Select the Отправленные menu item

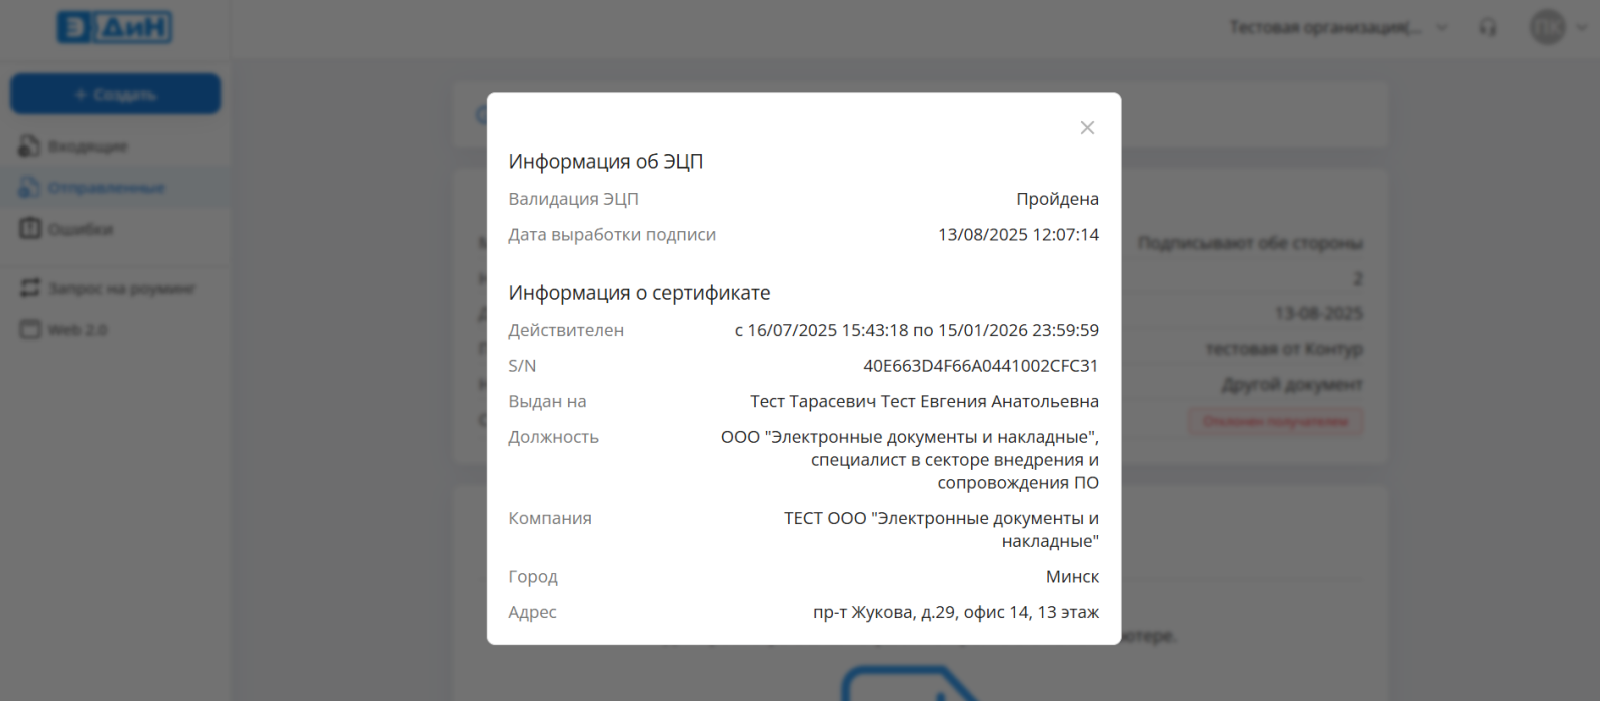pos(106,188)
